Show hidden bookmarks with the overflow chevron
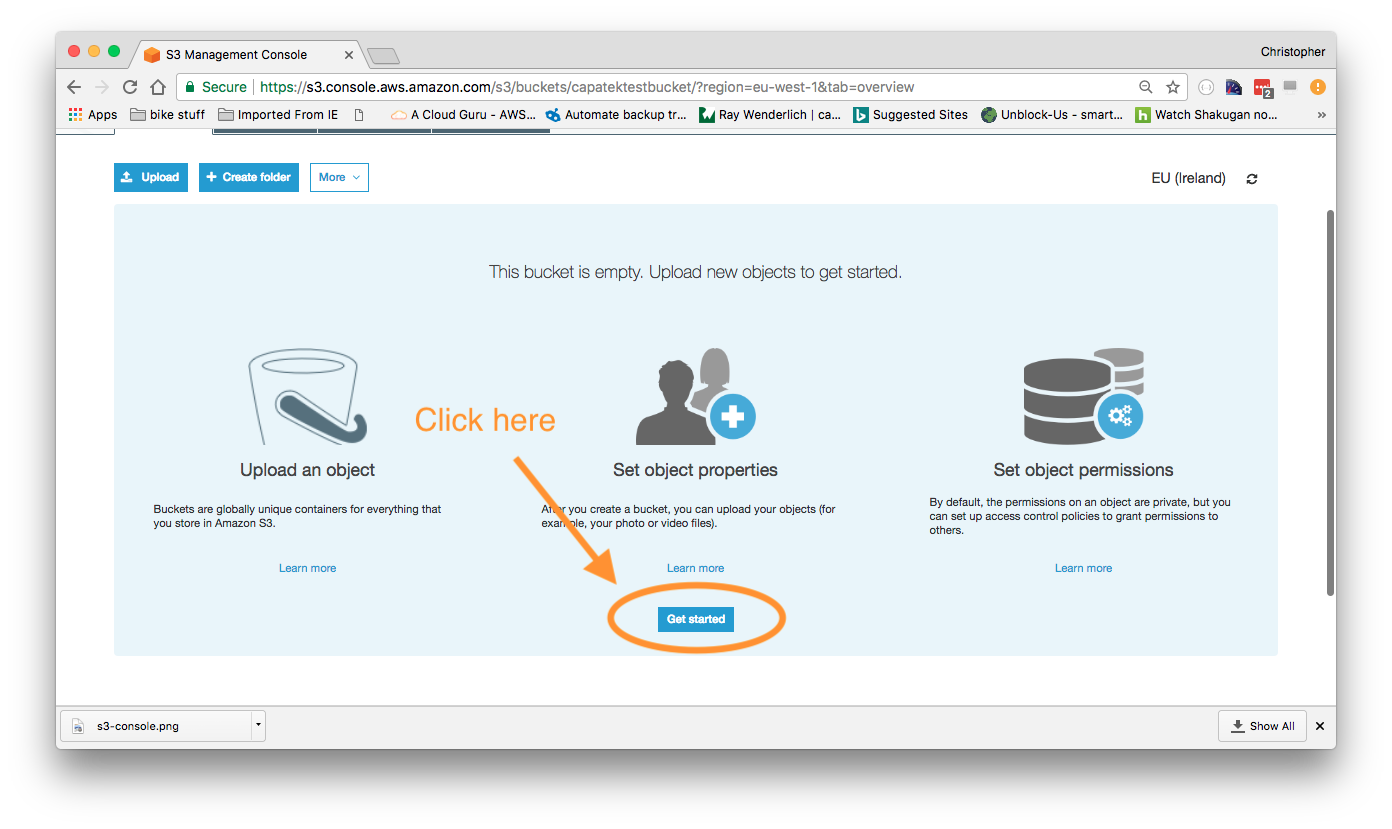Screen dimensions: 1392x829 (x=1321, y=115)
